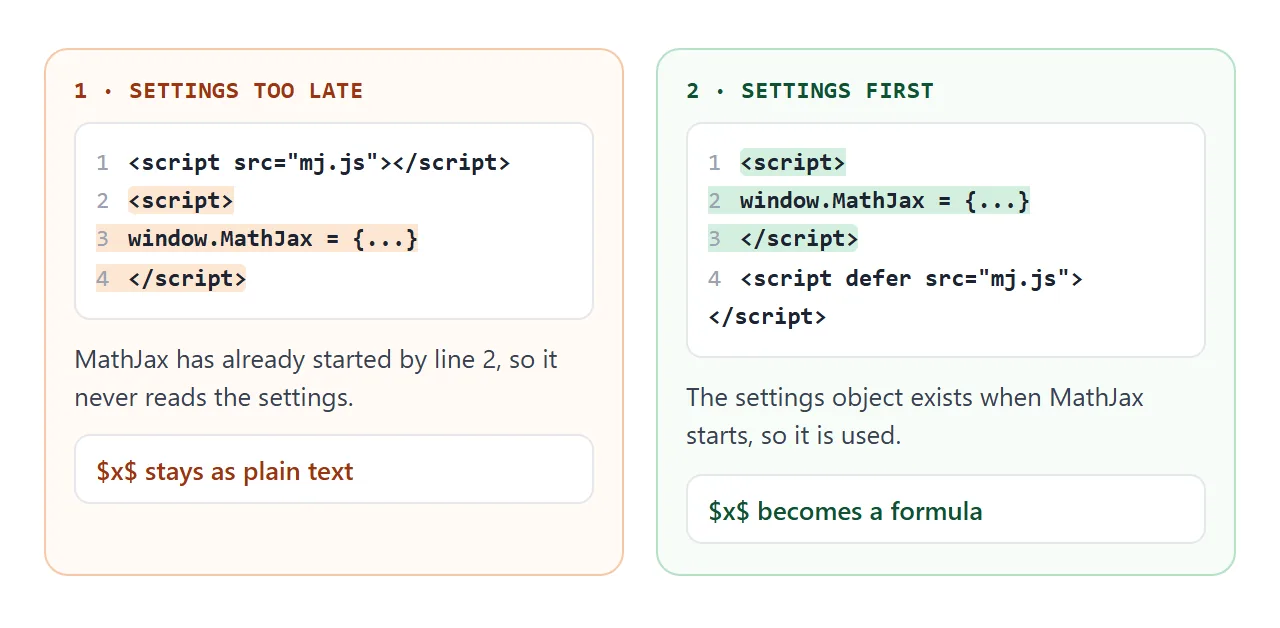Click the '1 · SETTINGS TOO LATE' heading
This screenshot has width=1280, height=628.
pyautogui.click(x=218, y=91)
